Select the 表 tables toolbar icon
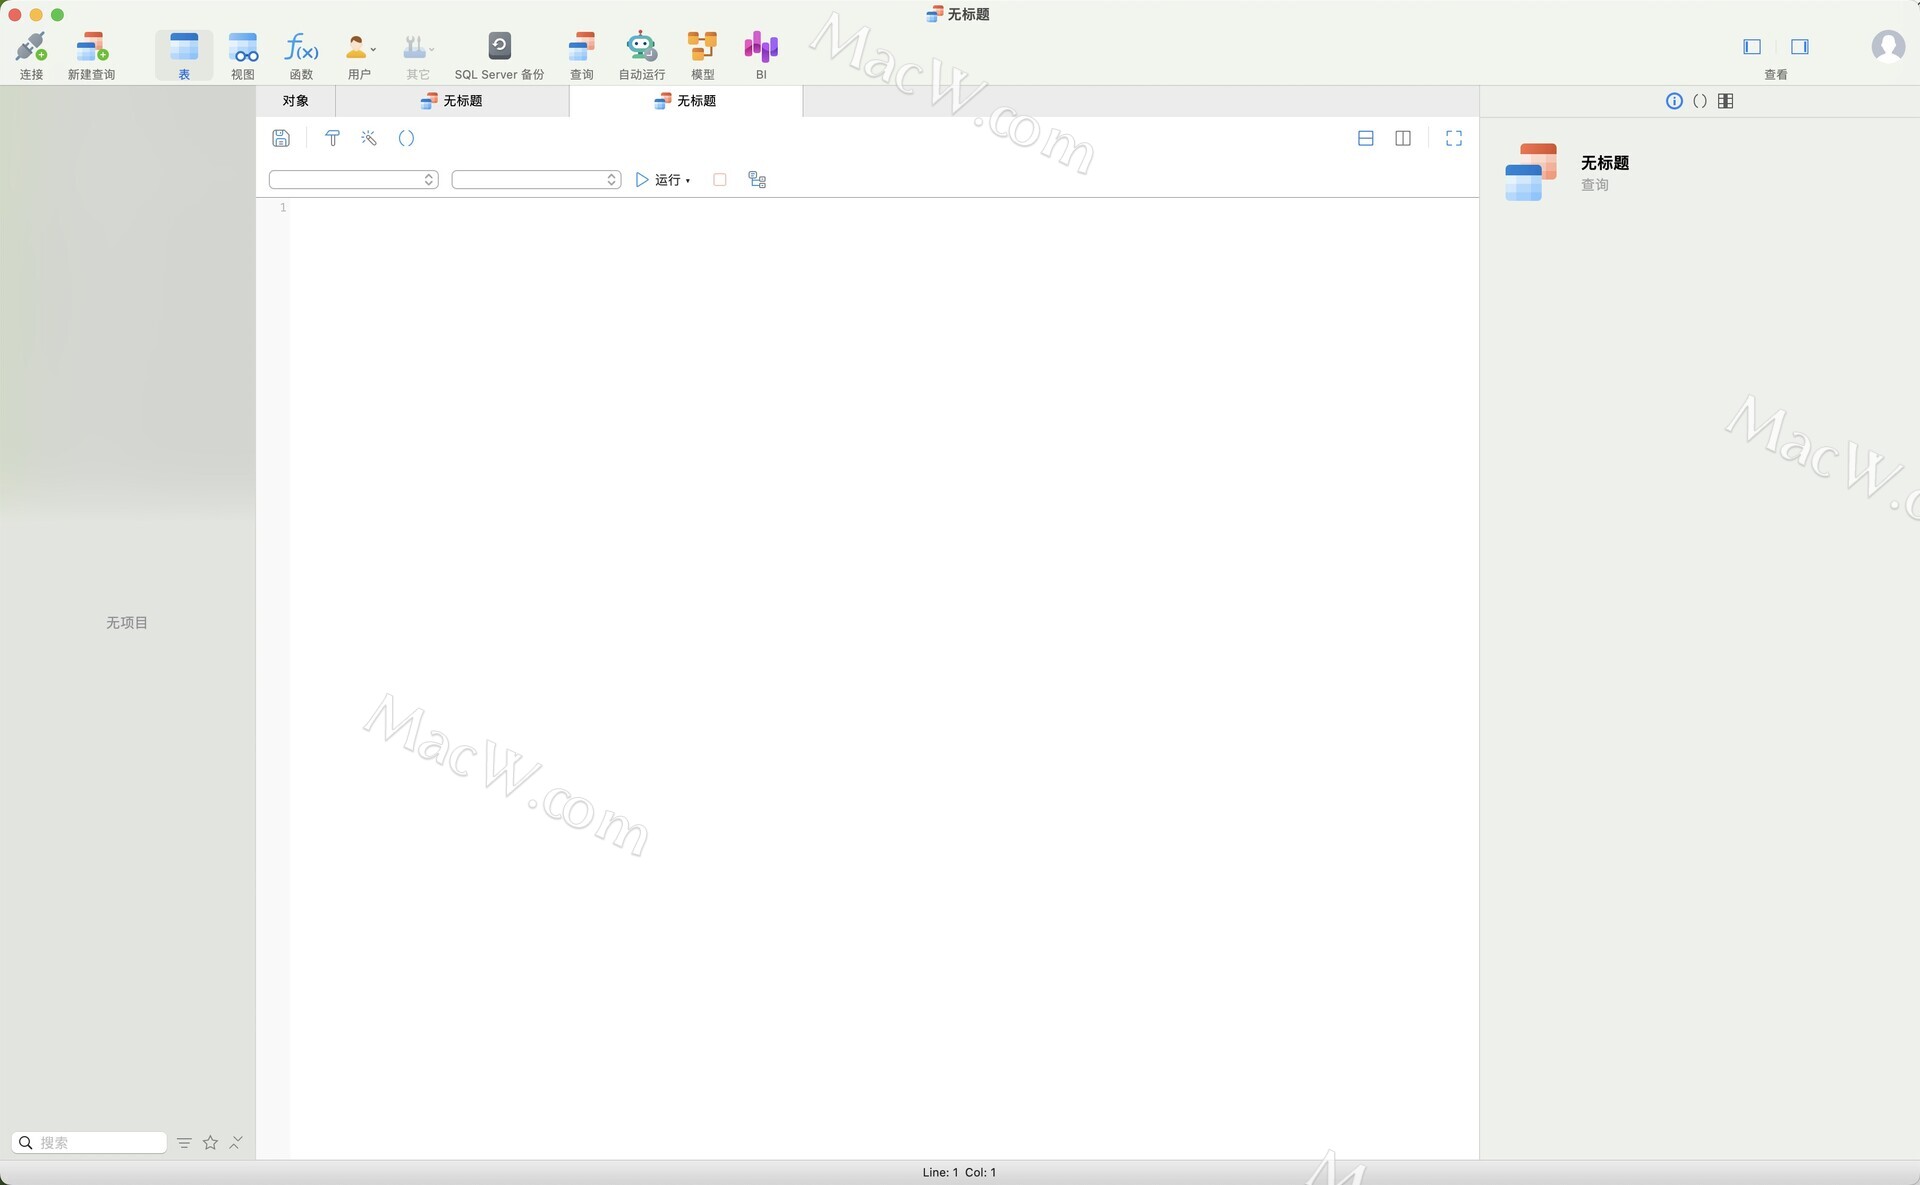Screen dimensions: 1920x1185 (184, 56)
